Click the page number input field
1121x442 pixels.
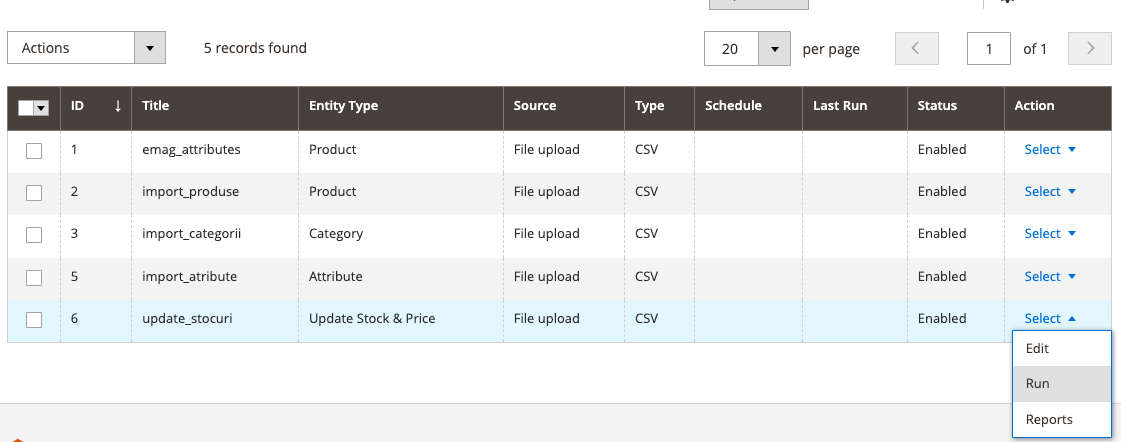(989, 49)
